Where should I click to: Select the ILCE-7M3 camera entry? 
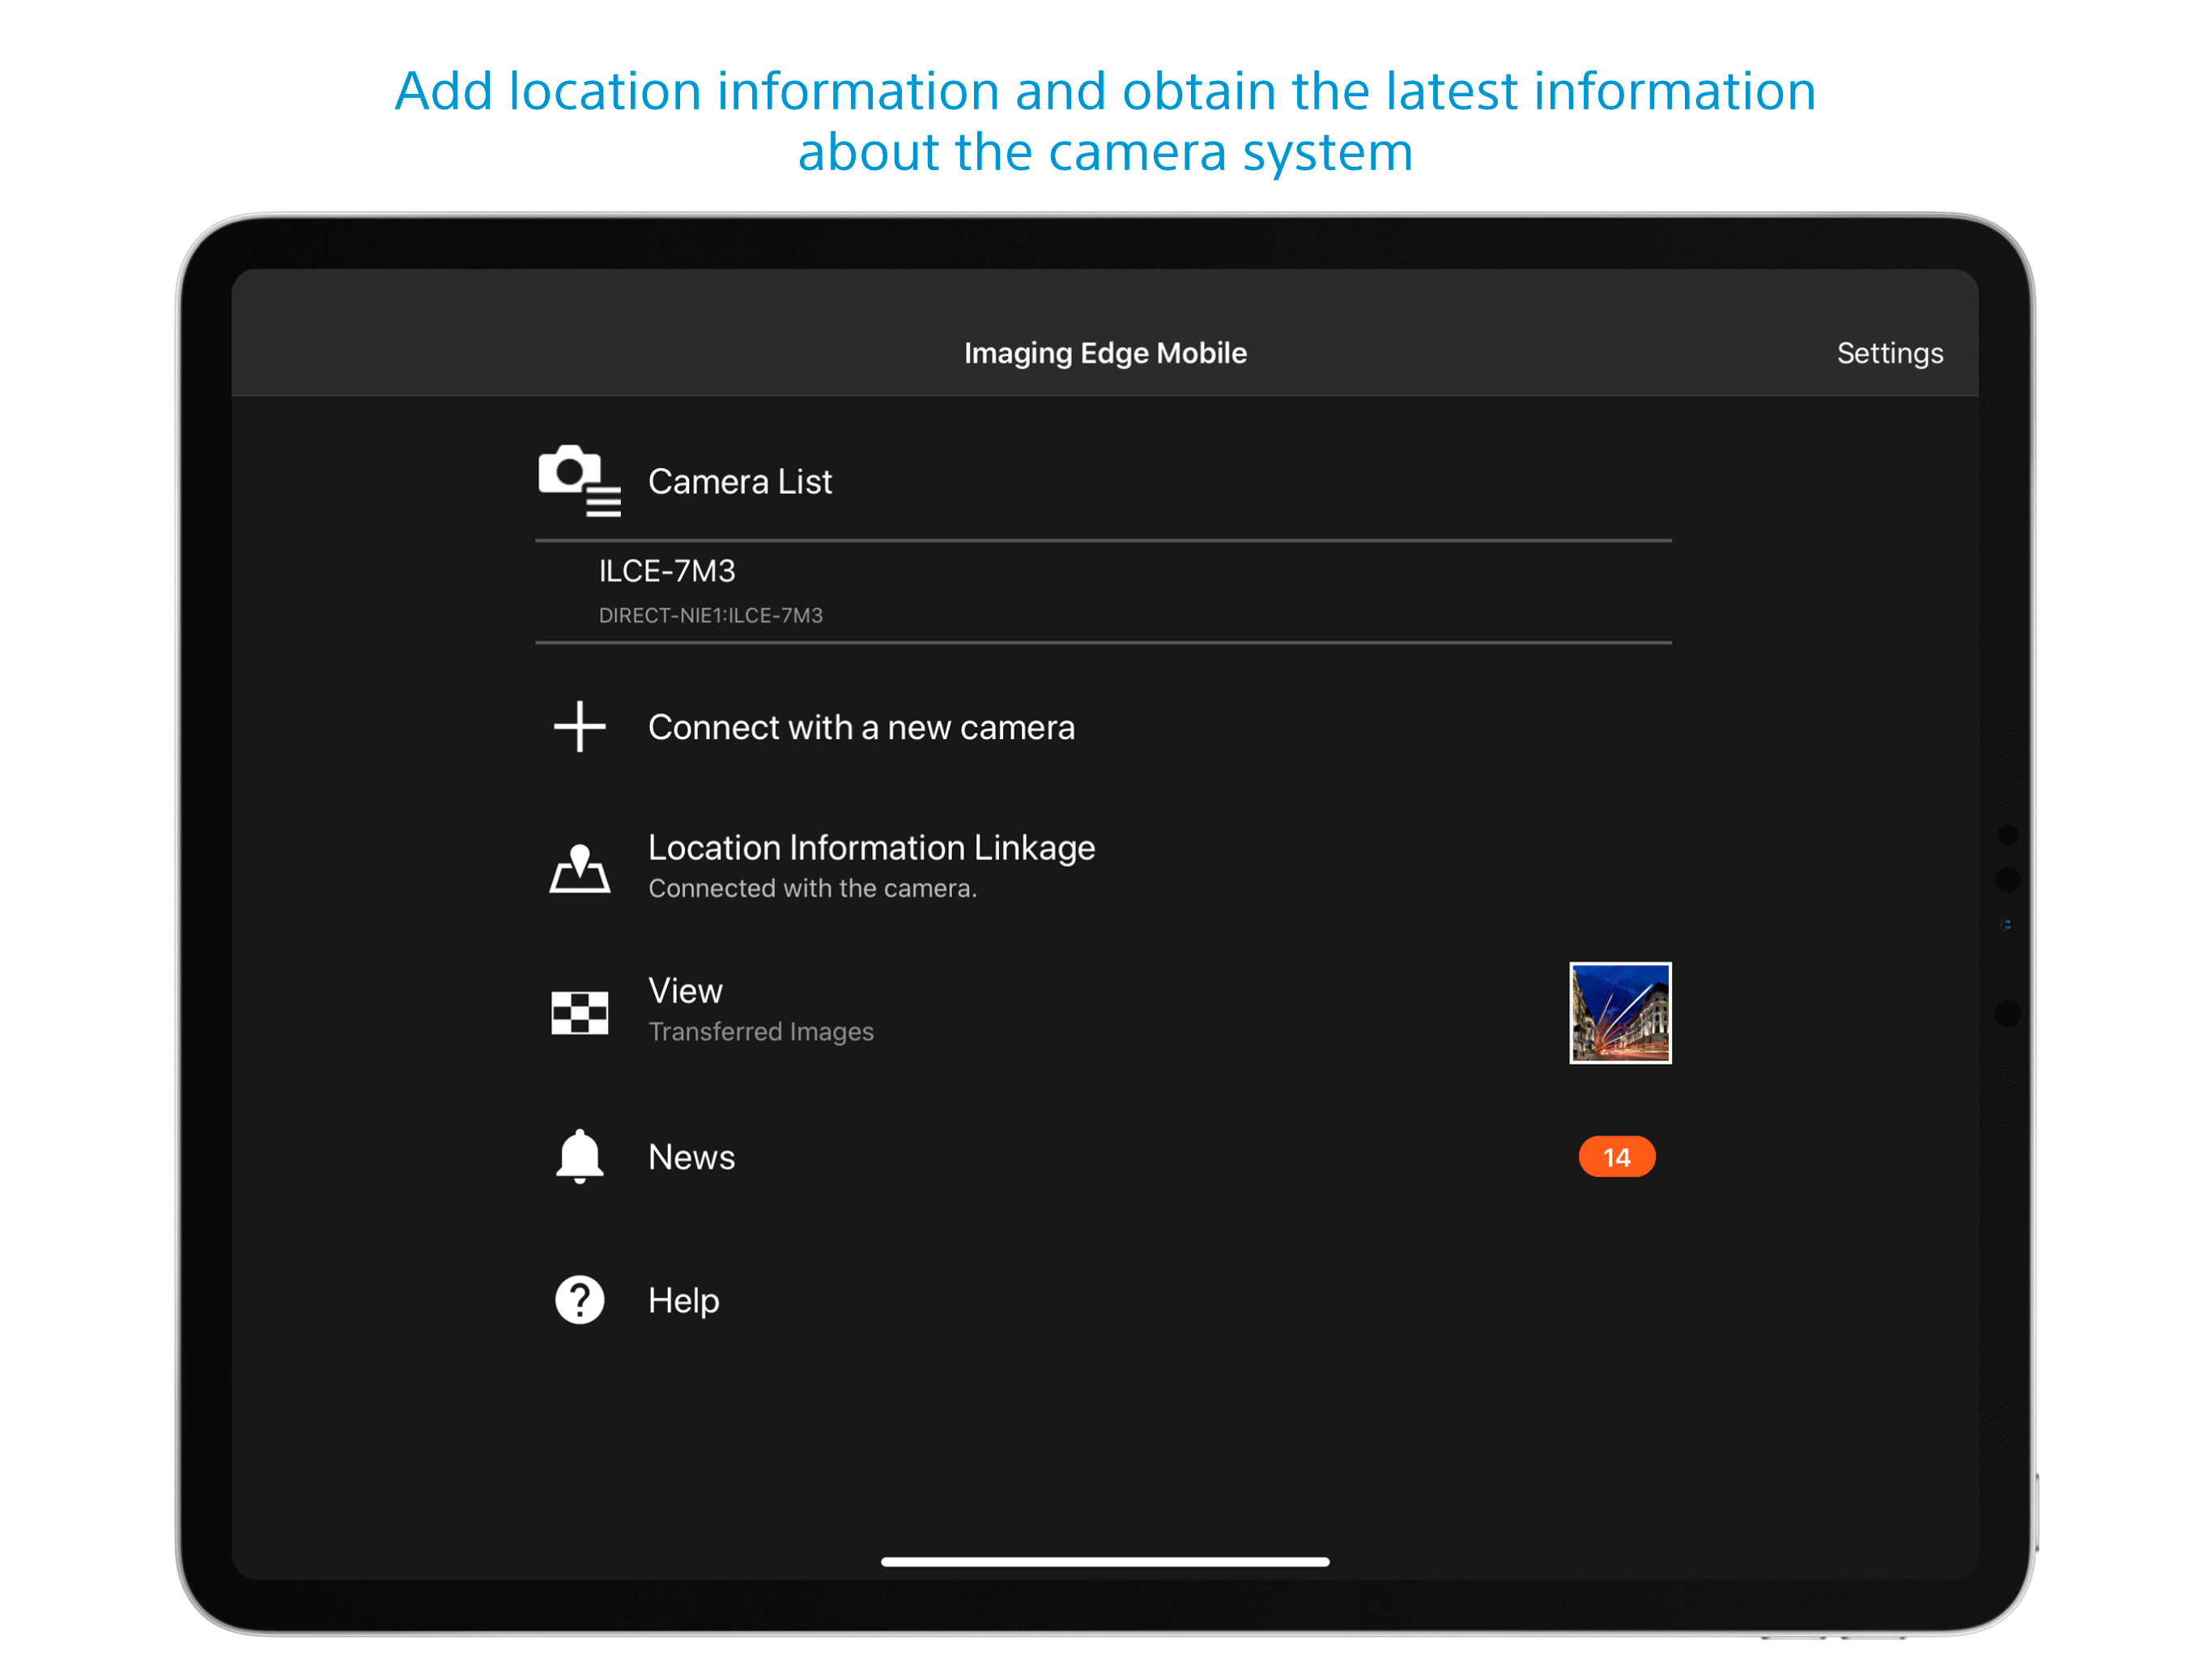pos(667,571)
